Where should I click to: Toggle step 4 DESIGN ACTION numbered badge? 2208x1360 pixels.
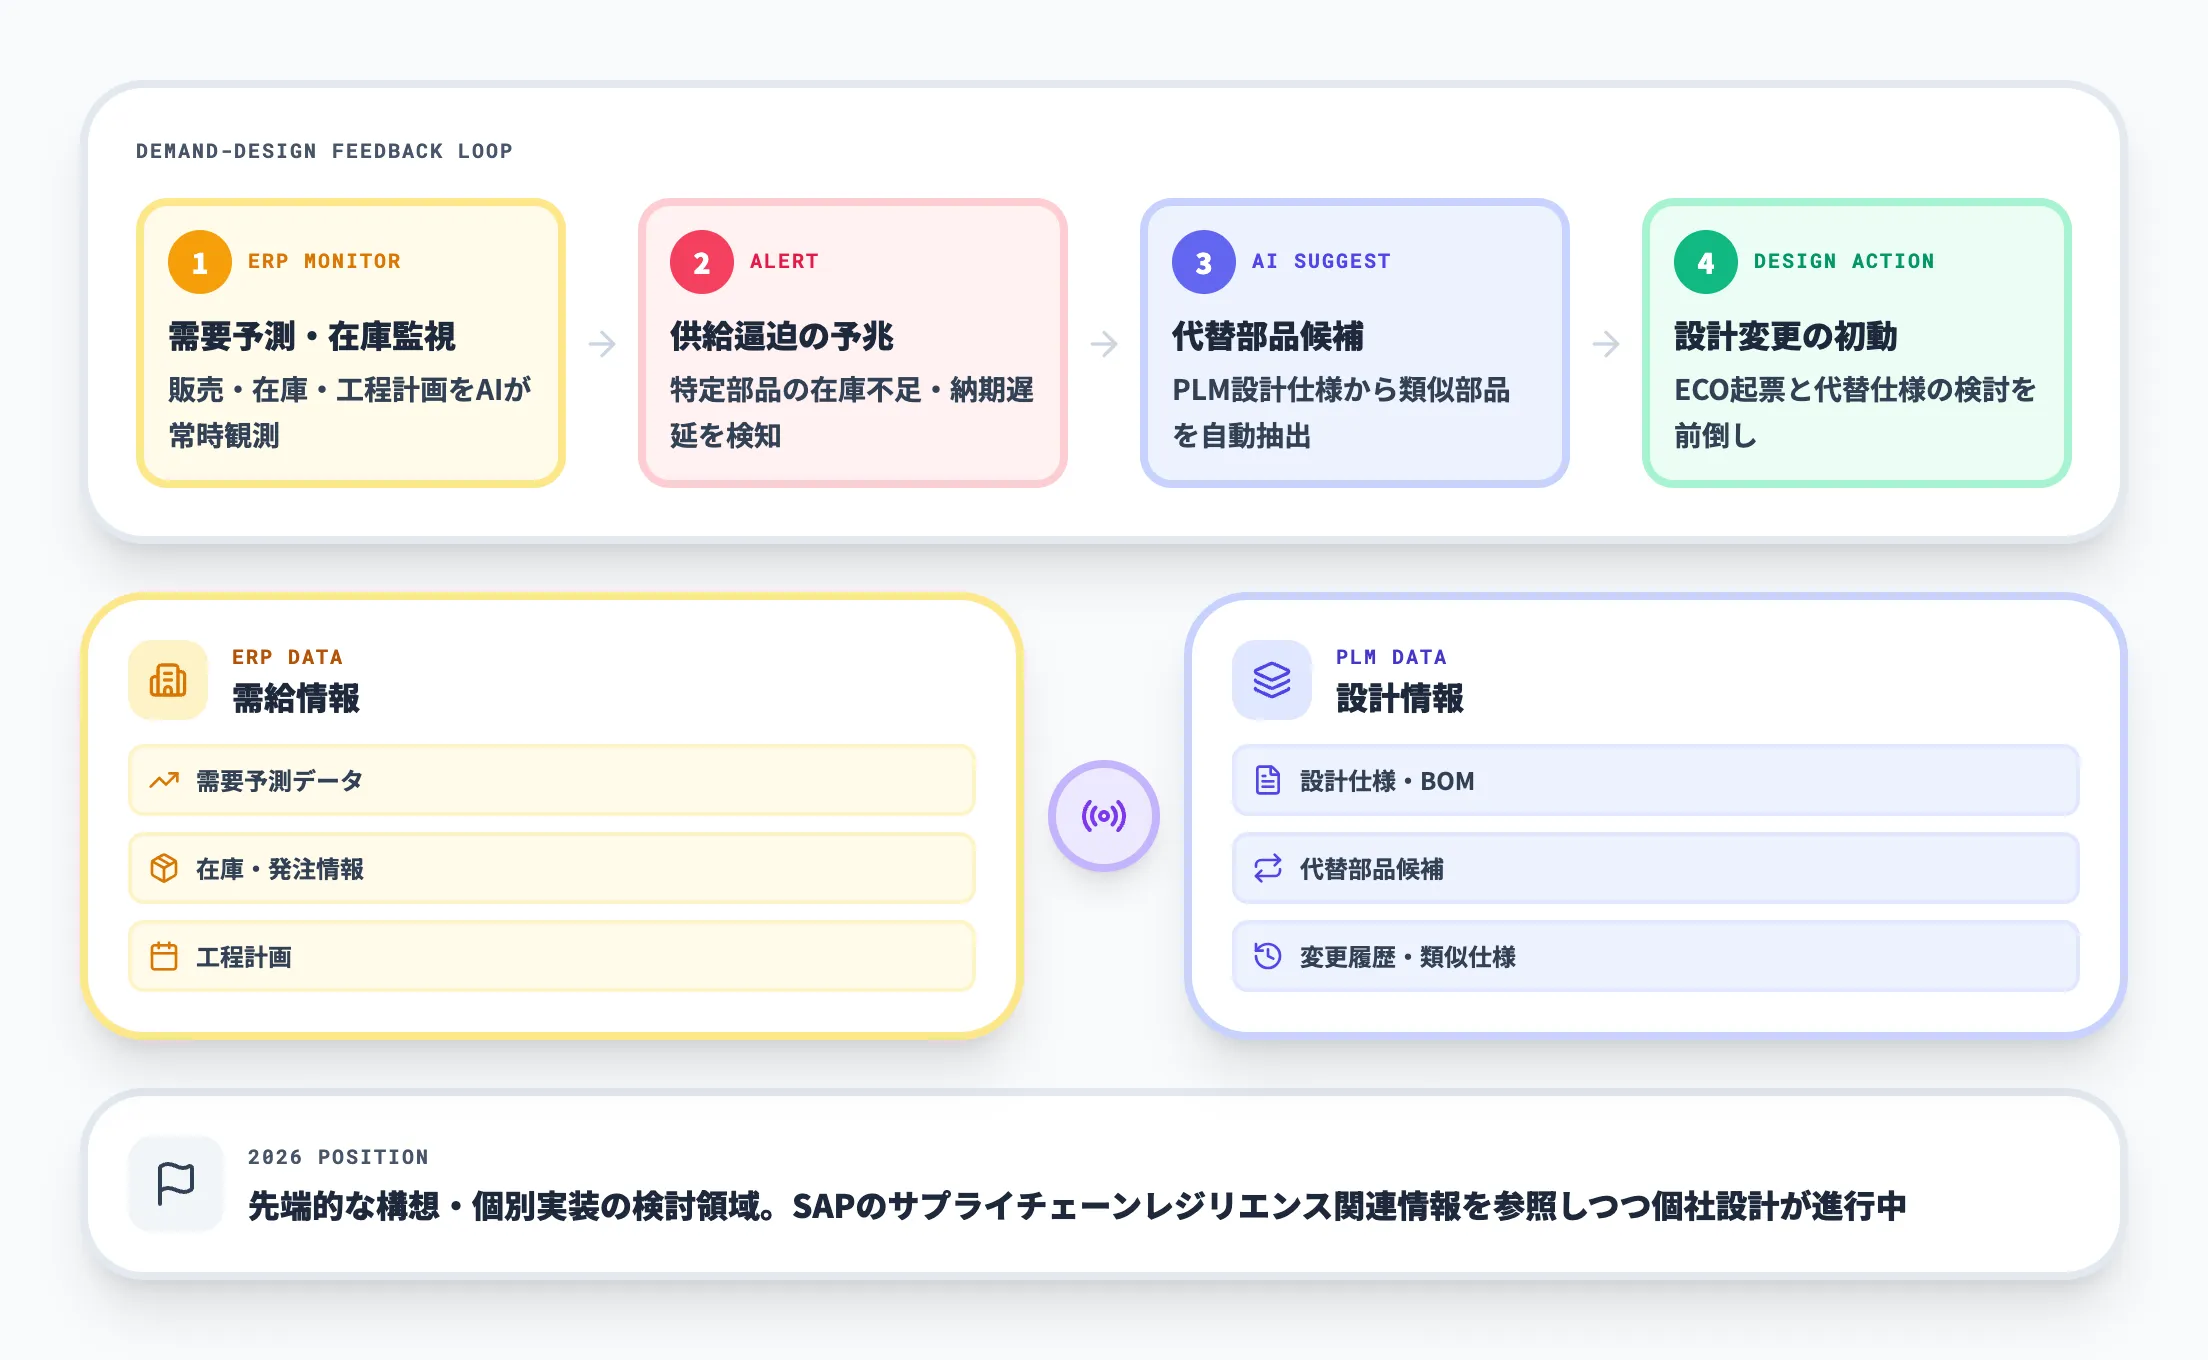pos(1703,261)
